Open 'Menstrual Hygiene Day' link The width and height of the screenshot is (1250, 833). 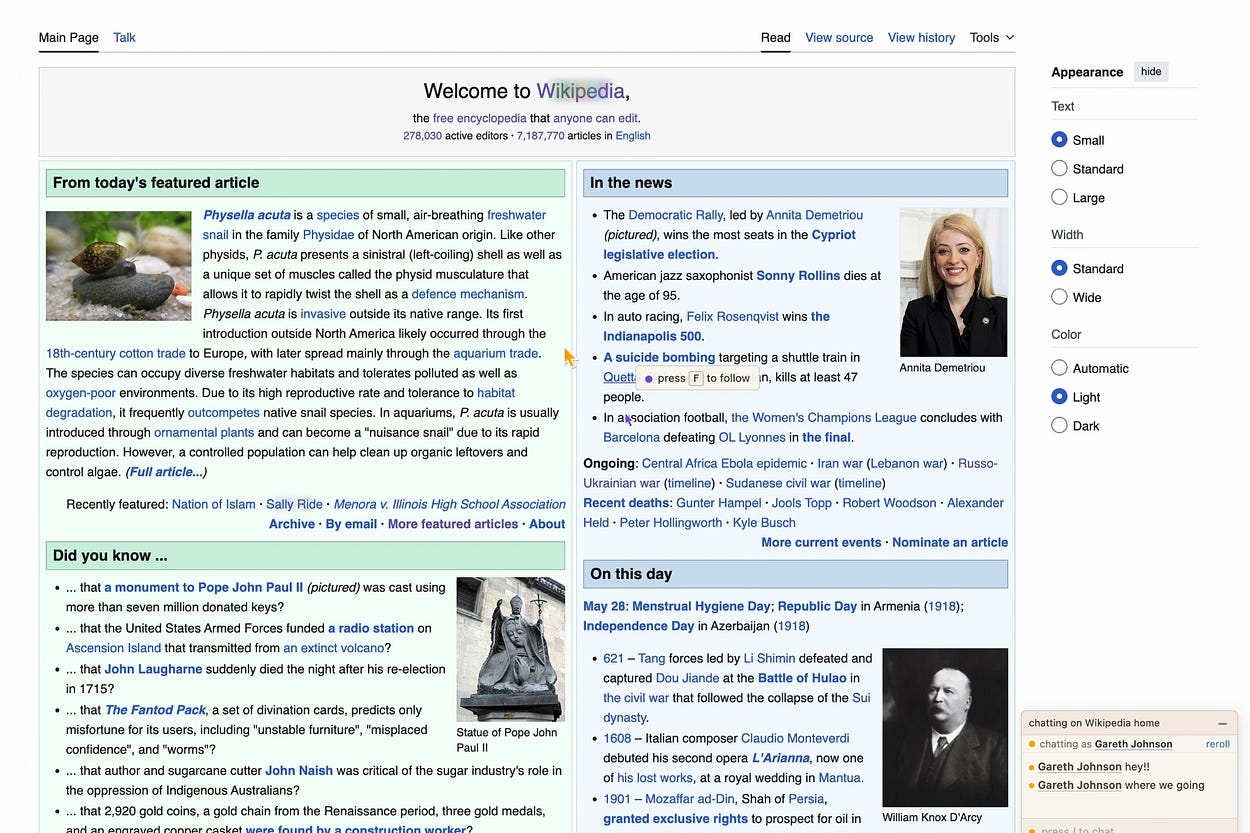[701, 606]
